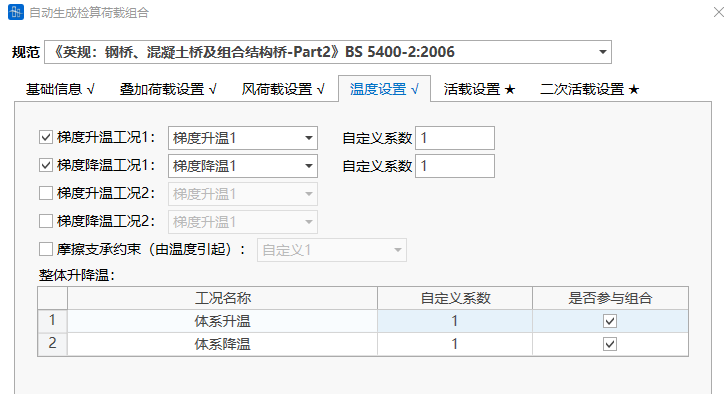Screen dimensions: 725x394
Task: Open the 活载设置 tab
Action: [x=479, y=89]
